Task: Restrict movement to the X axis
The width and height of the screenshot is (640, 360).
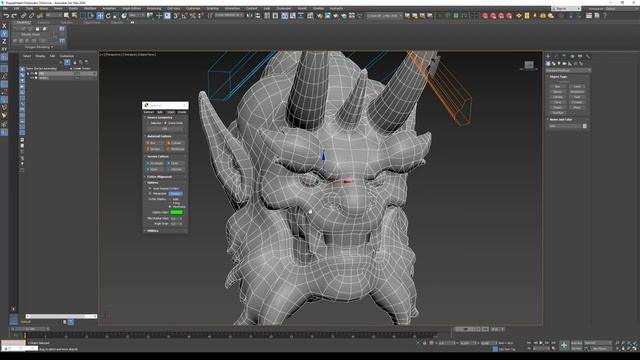Action: [x=4, y=26]
